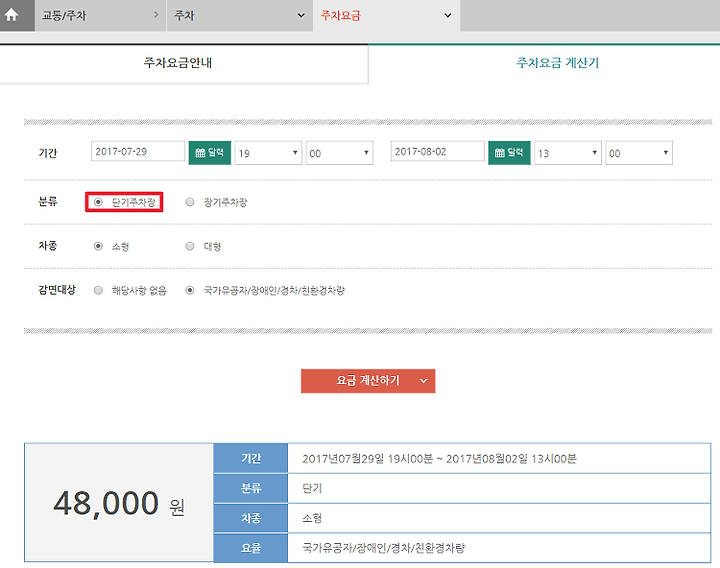Click 요율 header cell in result table

click(251, 548)
